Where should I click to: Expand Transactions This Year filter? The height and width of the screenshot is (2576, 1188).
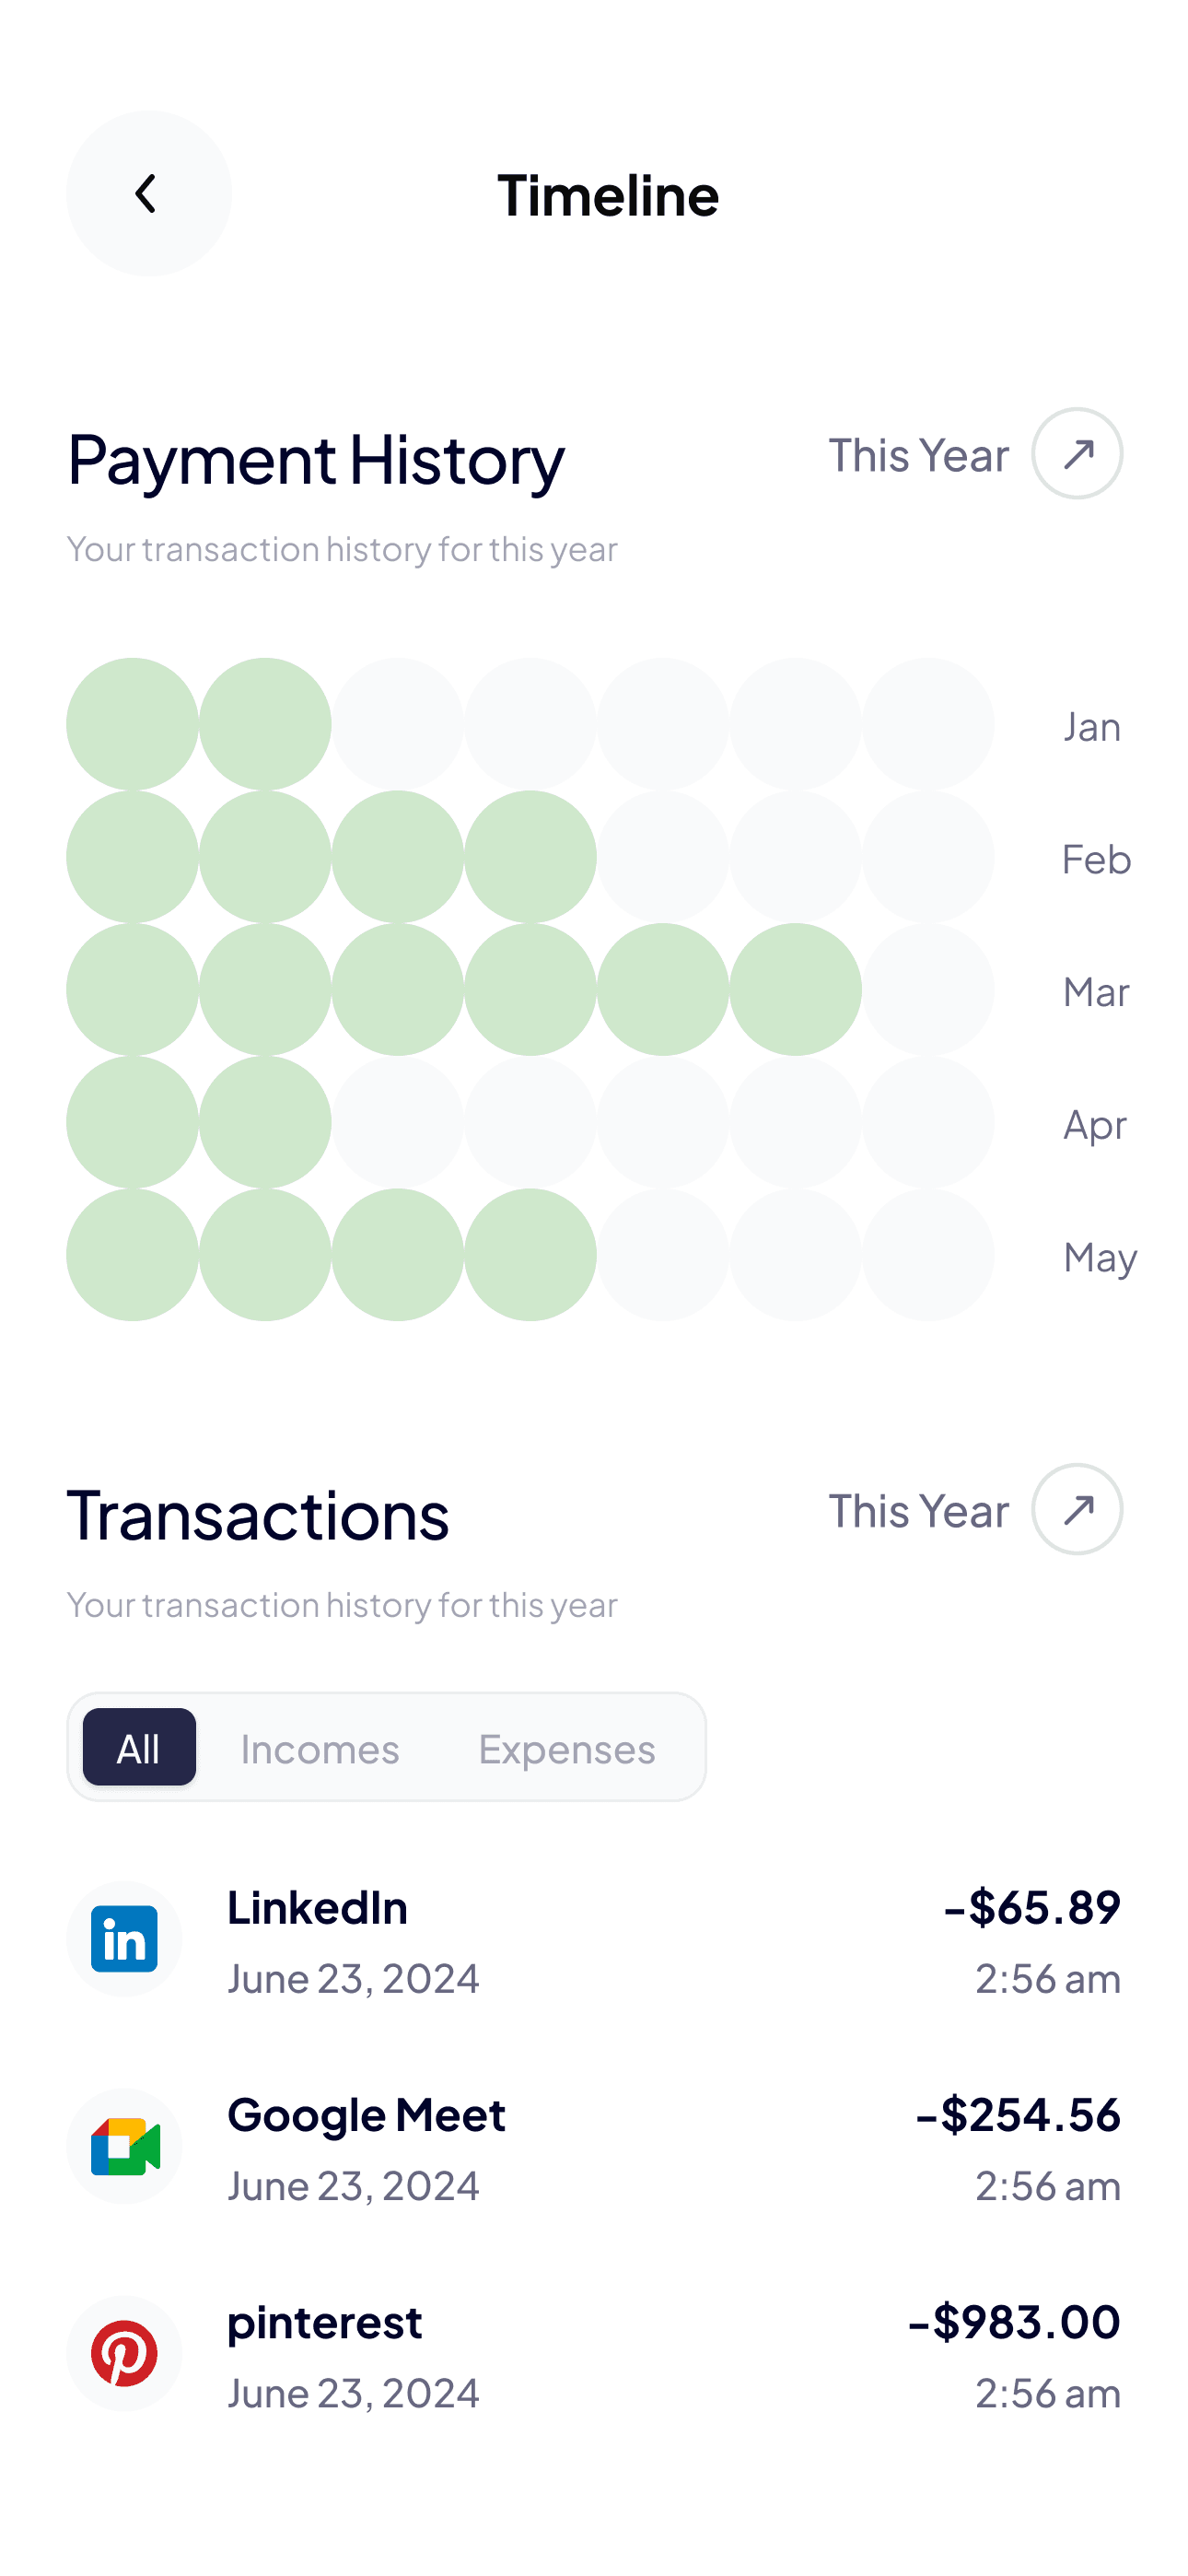[x=918, y=1511]
